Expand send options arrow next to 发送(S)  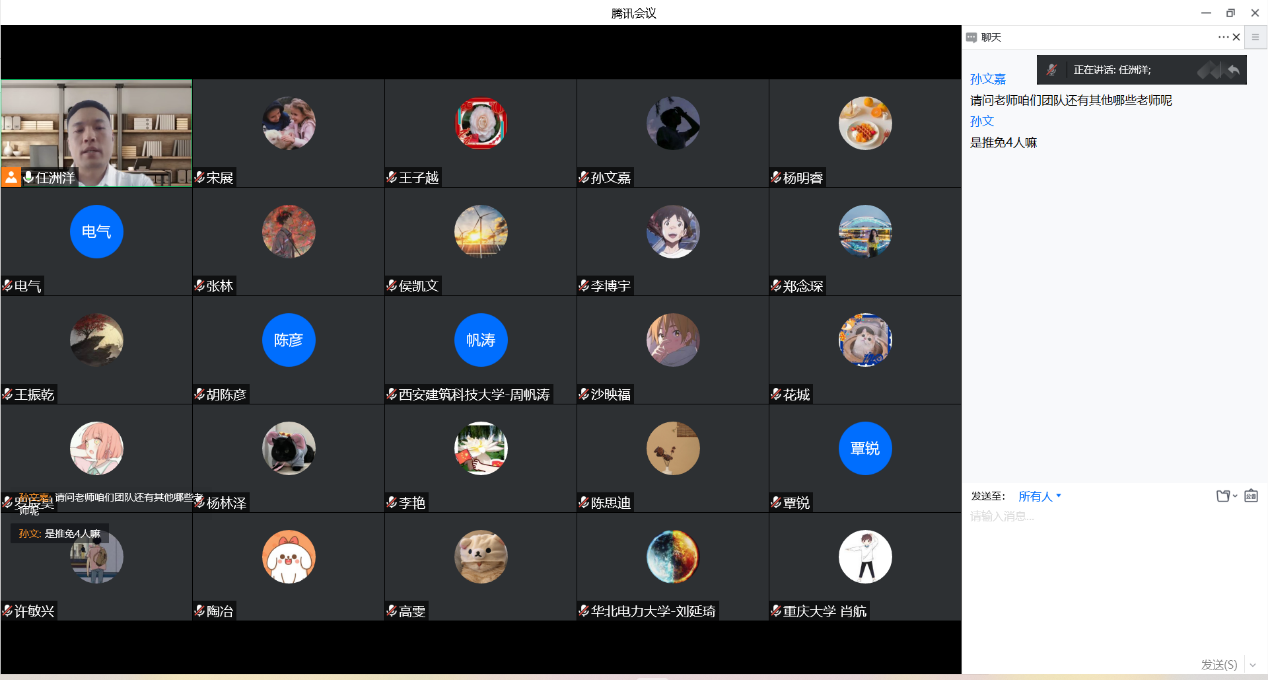coord(1252,665)
